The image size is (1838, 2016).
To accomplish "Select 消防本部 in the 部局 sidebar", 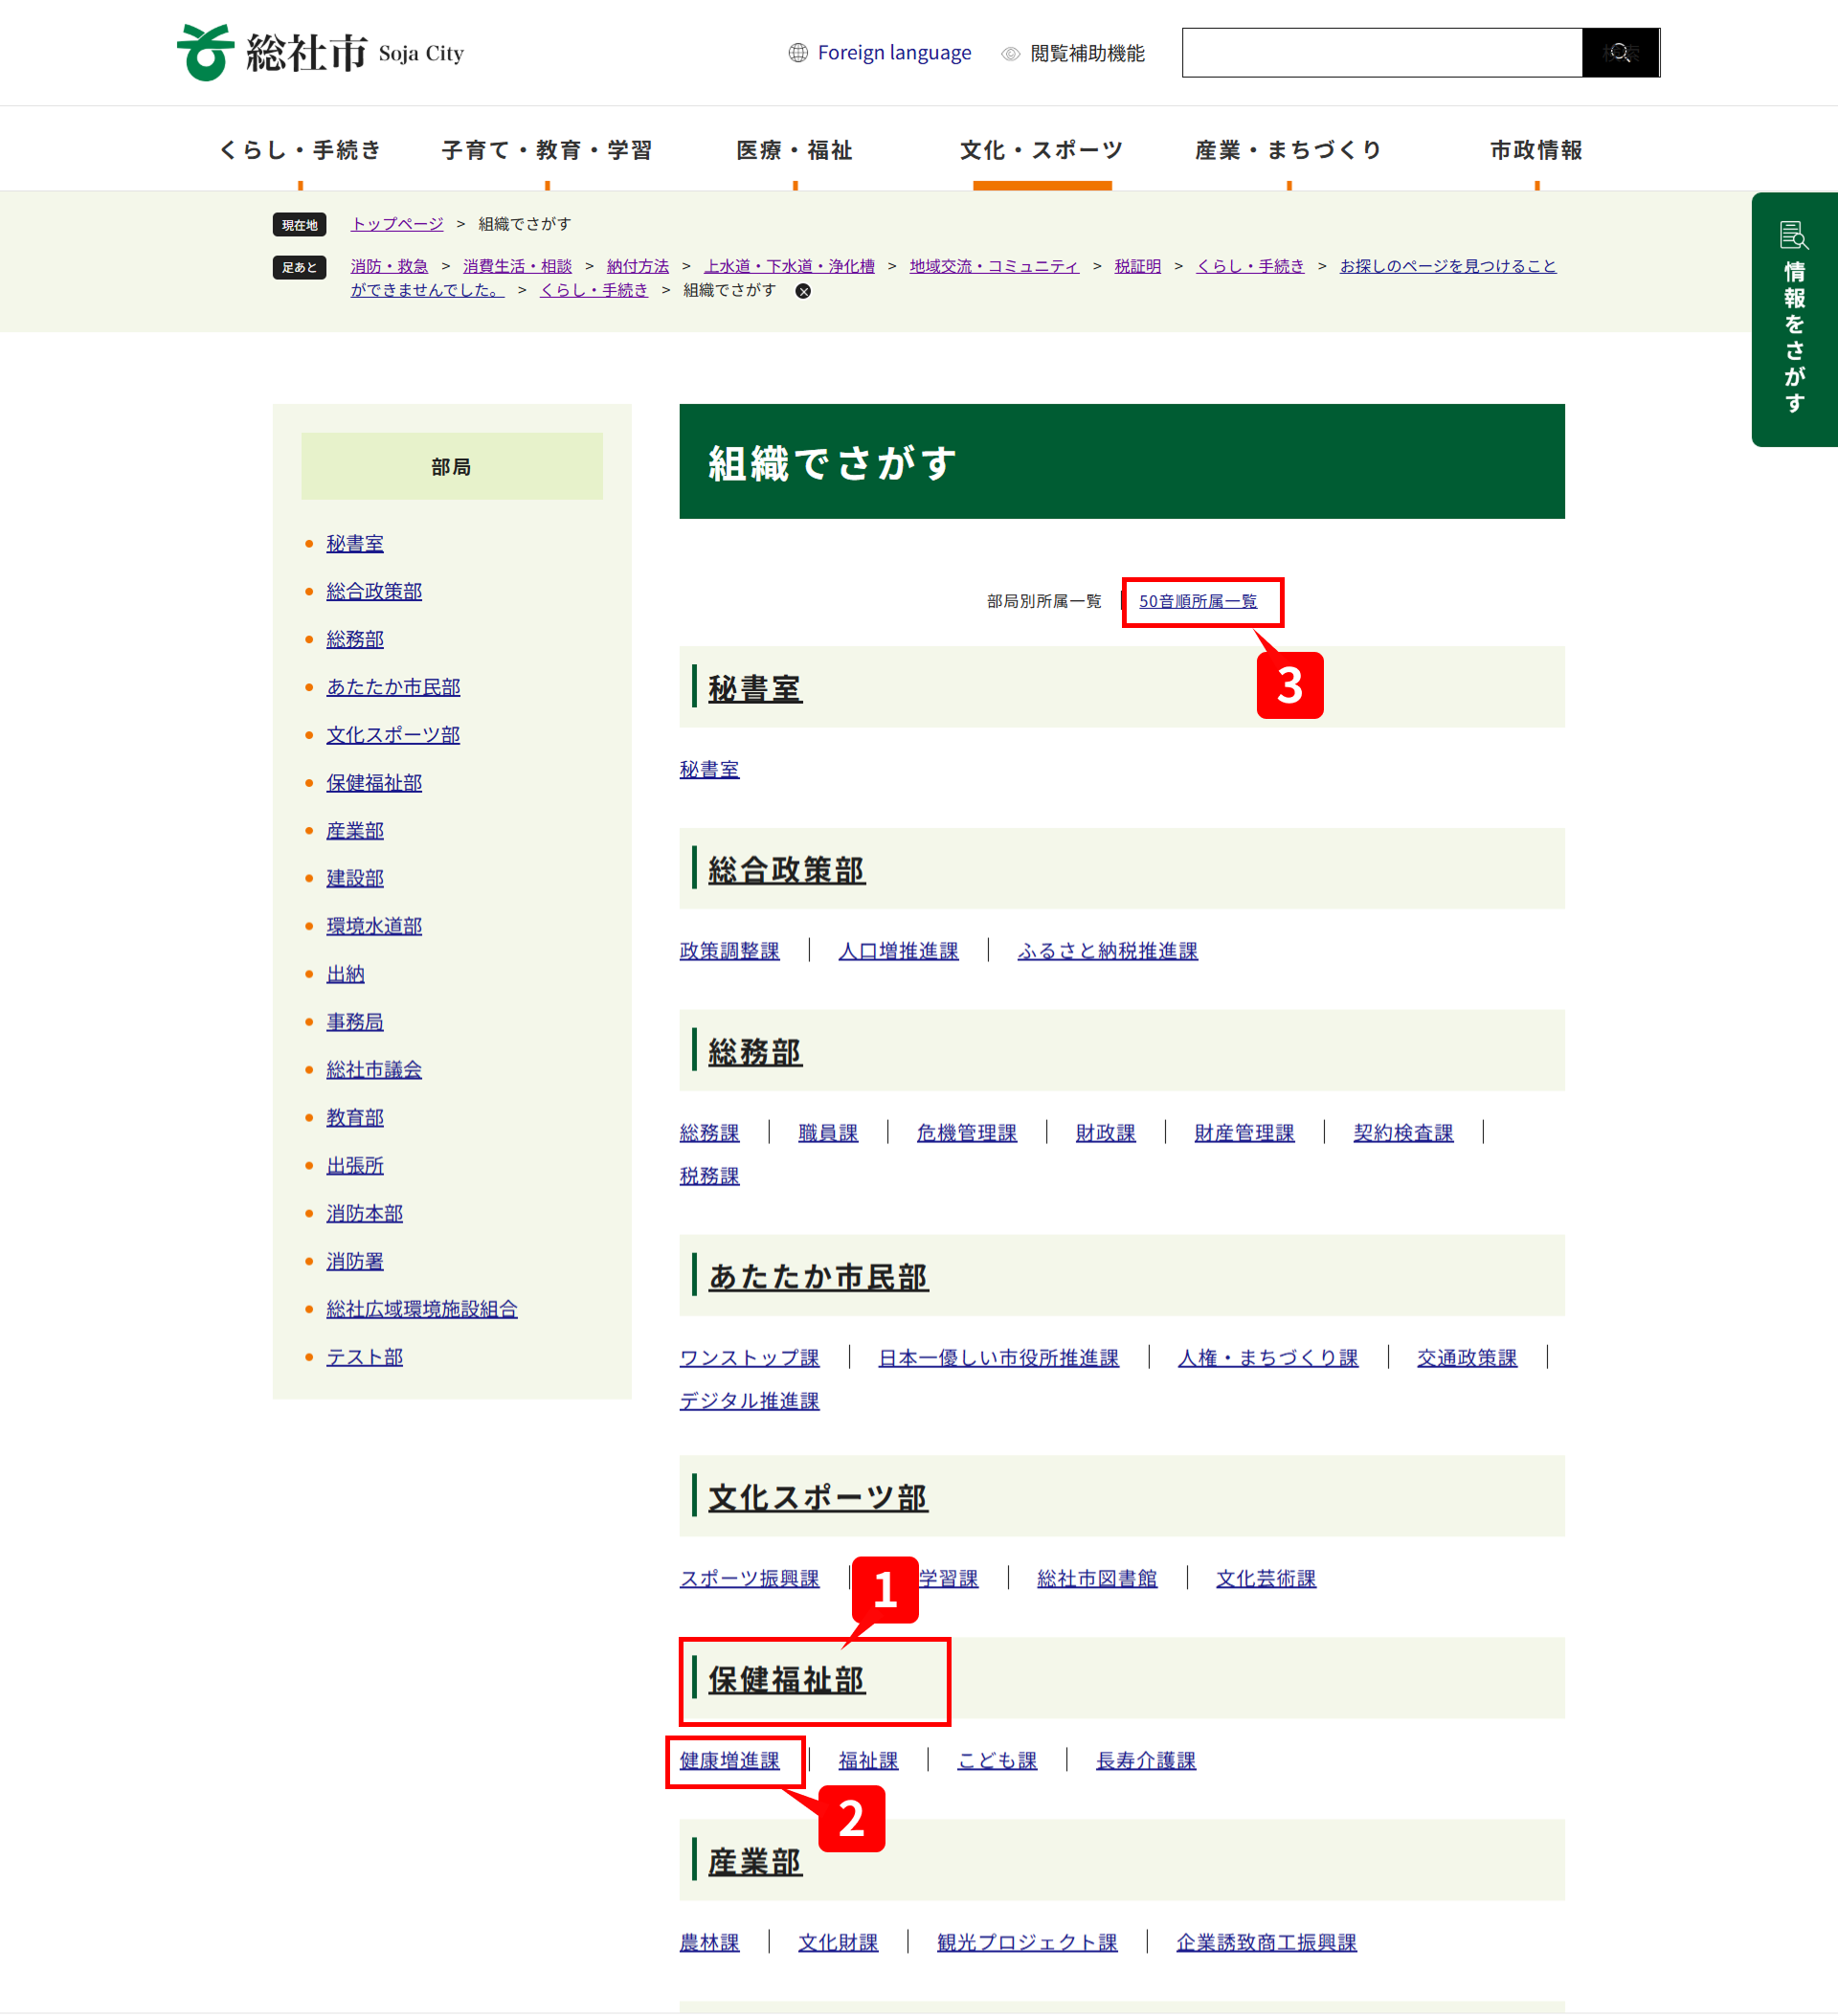I will [364, 1213].
